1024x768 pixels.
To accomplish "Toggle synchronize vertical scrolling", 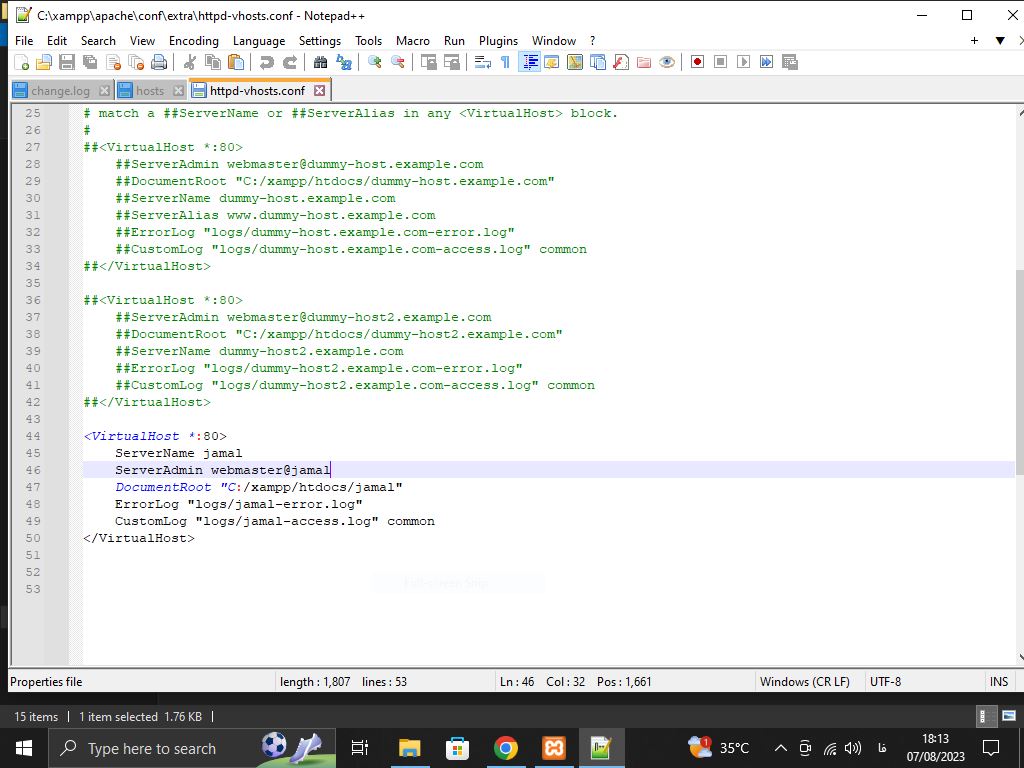I will click(x=428, y=62).
